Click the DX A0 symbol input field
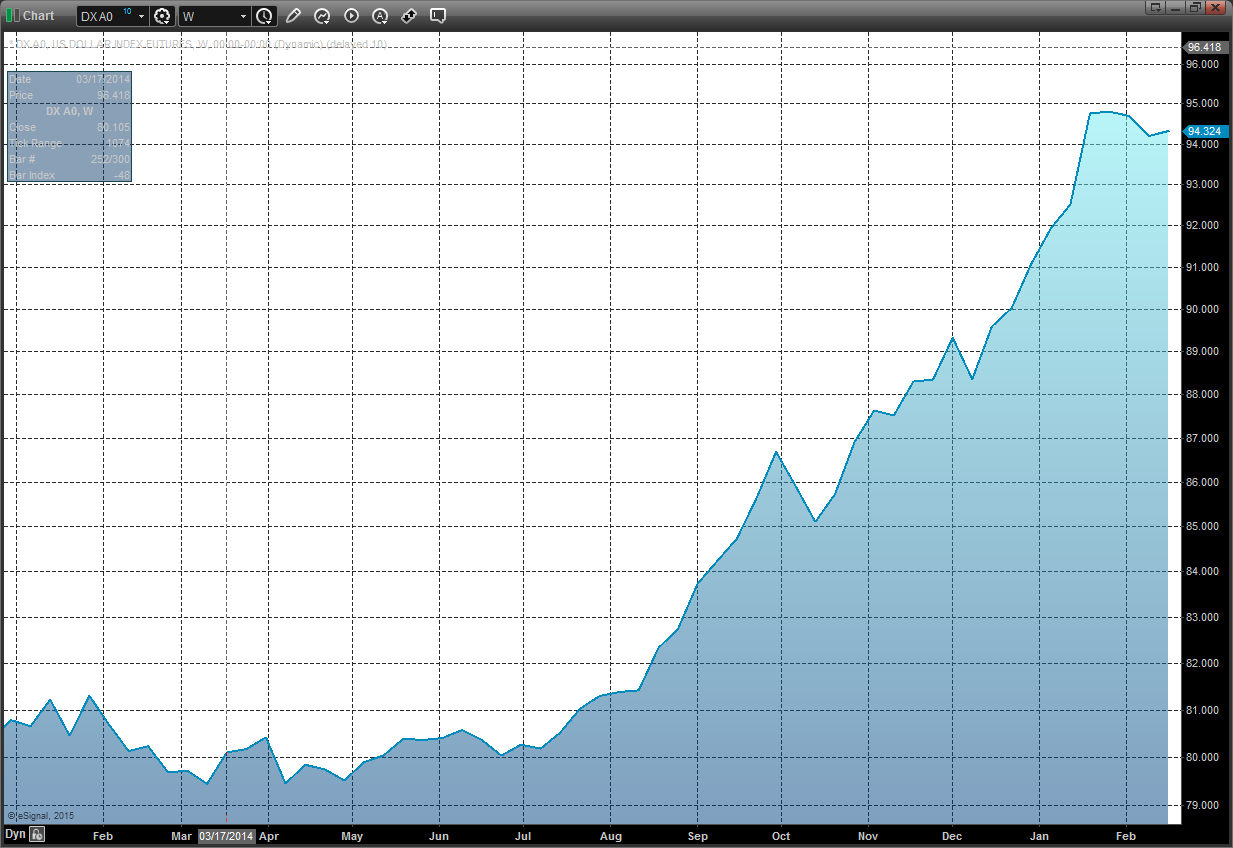 [103, 16]
